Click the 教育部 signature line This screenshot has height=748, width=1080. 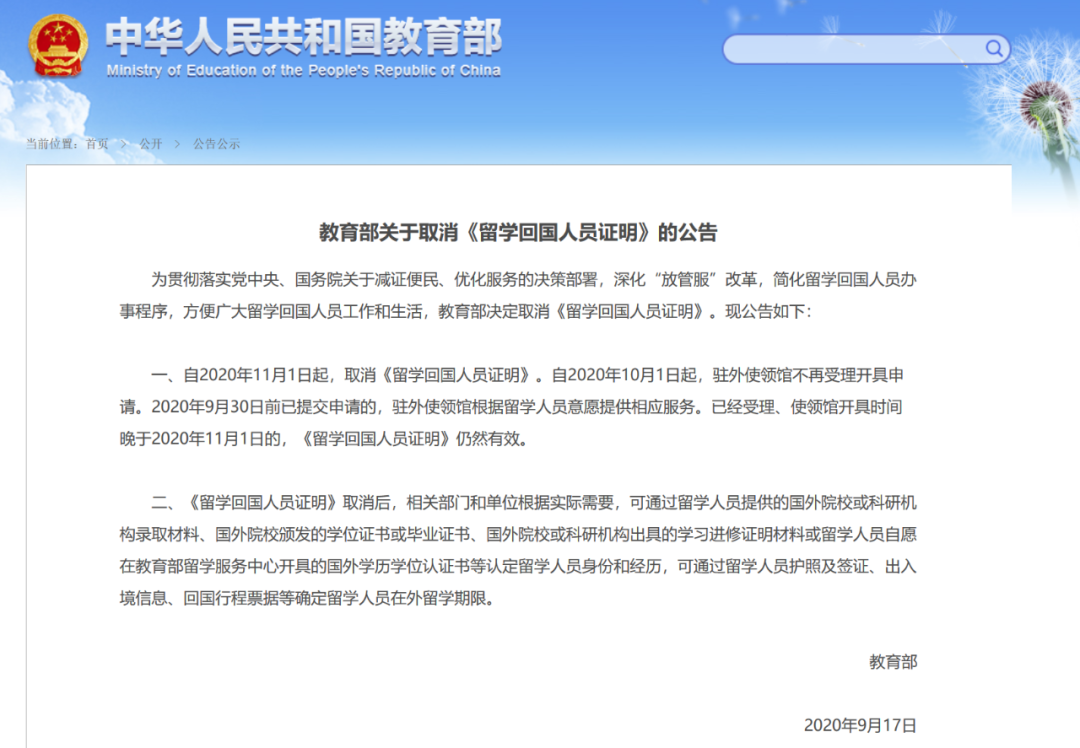[x=893, y=662]
